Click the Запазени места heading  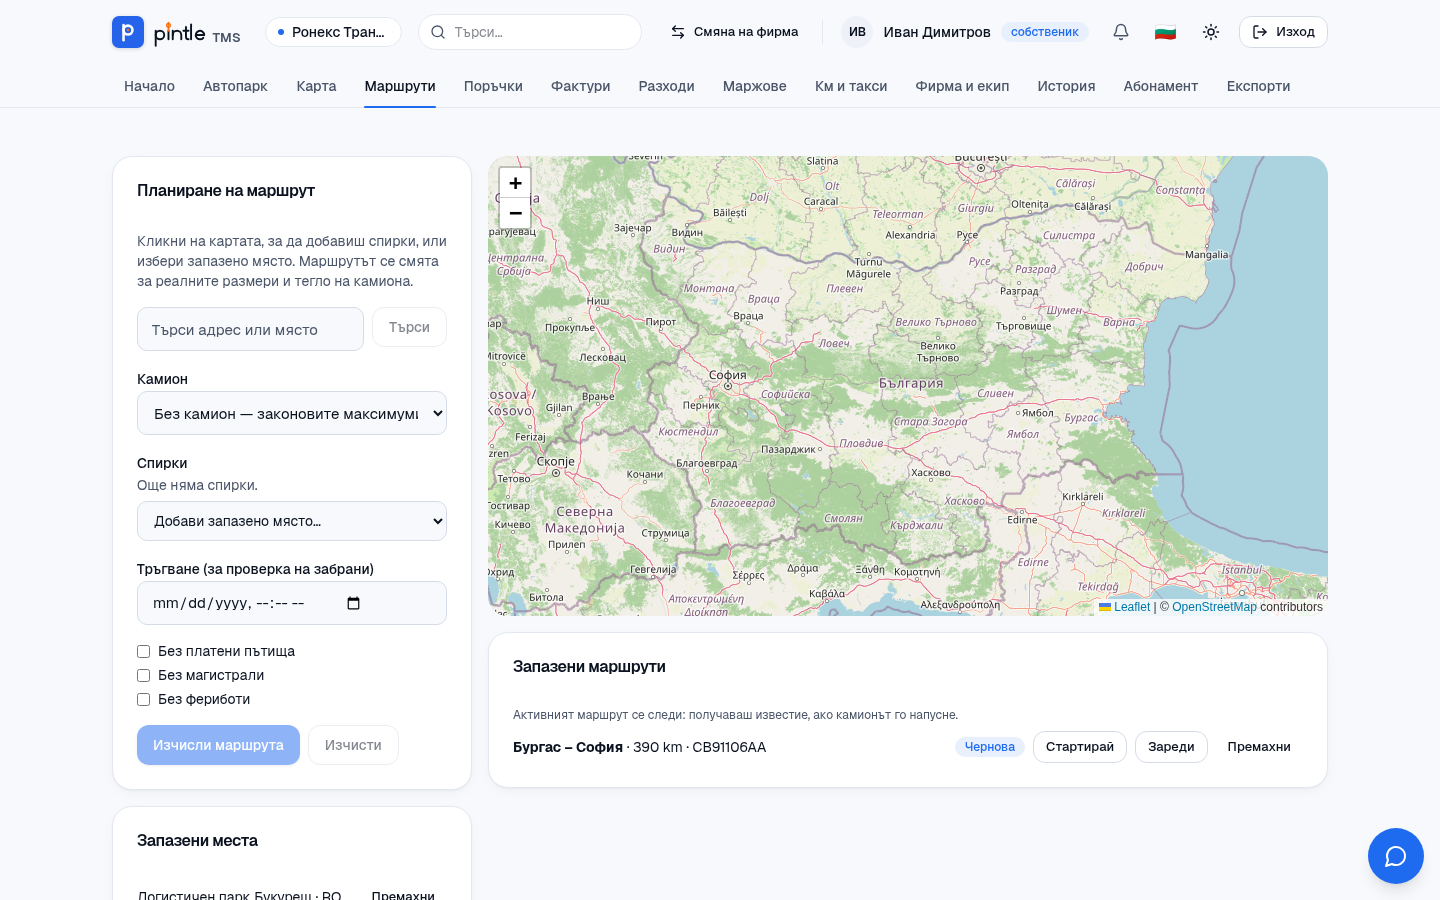197,841
